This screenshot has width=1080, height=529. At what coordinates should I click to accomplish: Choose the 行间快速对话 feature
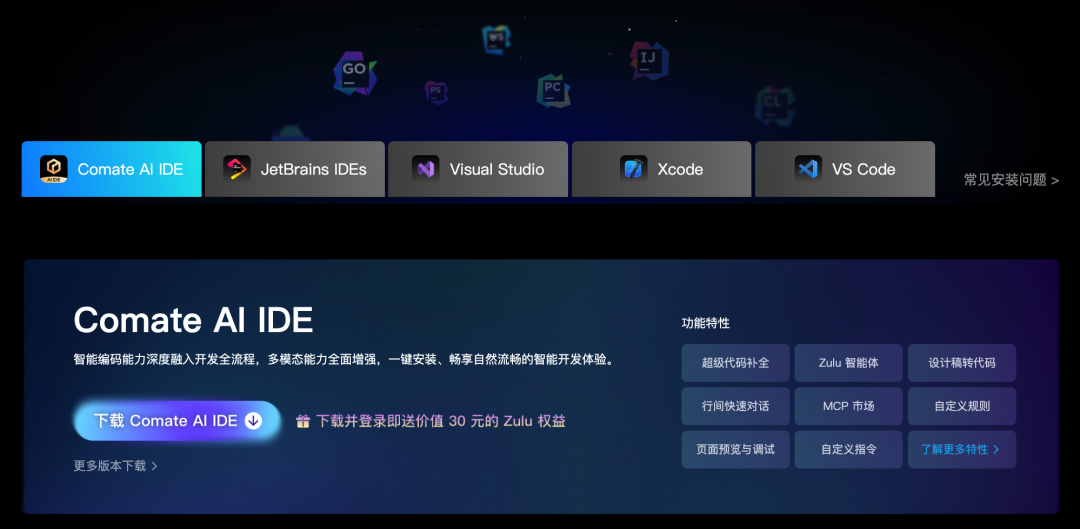click(736, 406)
